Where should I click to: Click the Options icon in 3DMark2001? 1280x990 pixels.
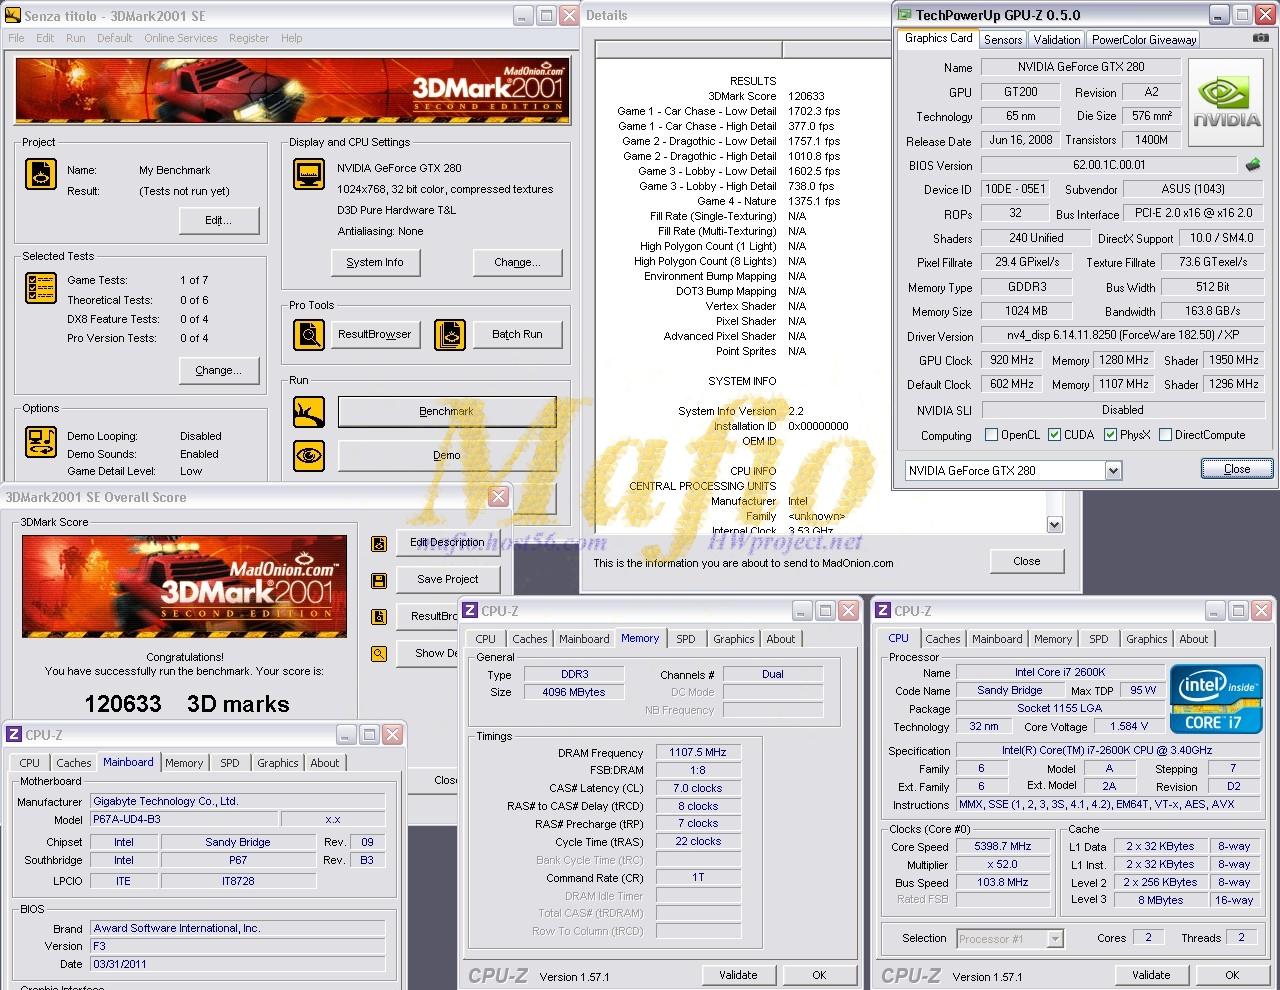(x=41, y=441)
